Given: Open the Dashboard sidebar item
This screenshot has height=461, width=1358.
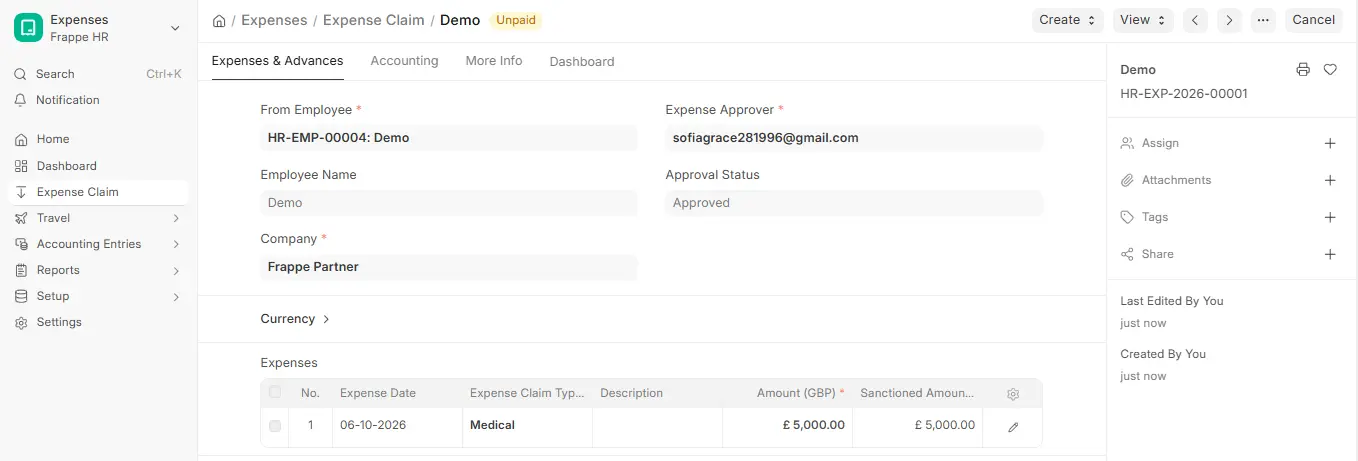Looking at the screenshot, I should [x=98, y=166].
